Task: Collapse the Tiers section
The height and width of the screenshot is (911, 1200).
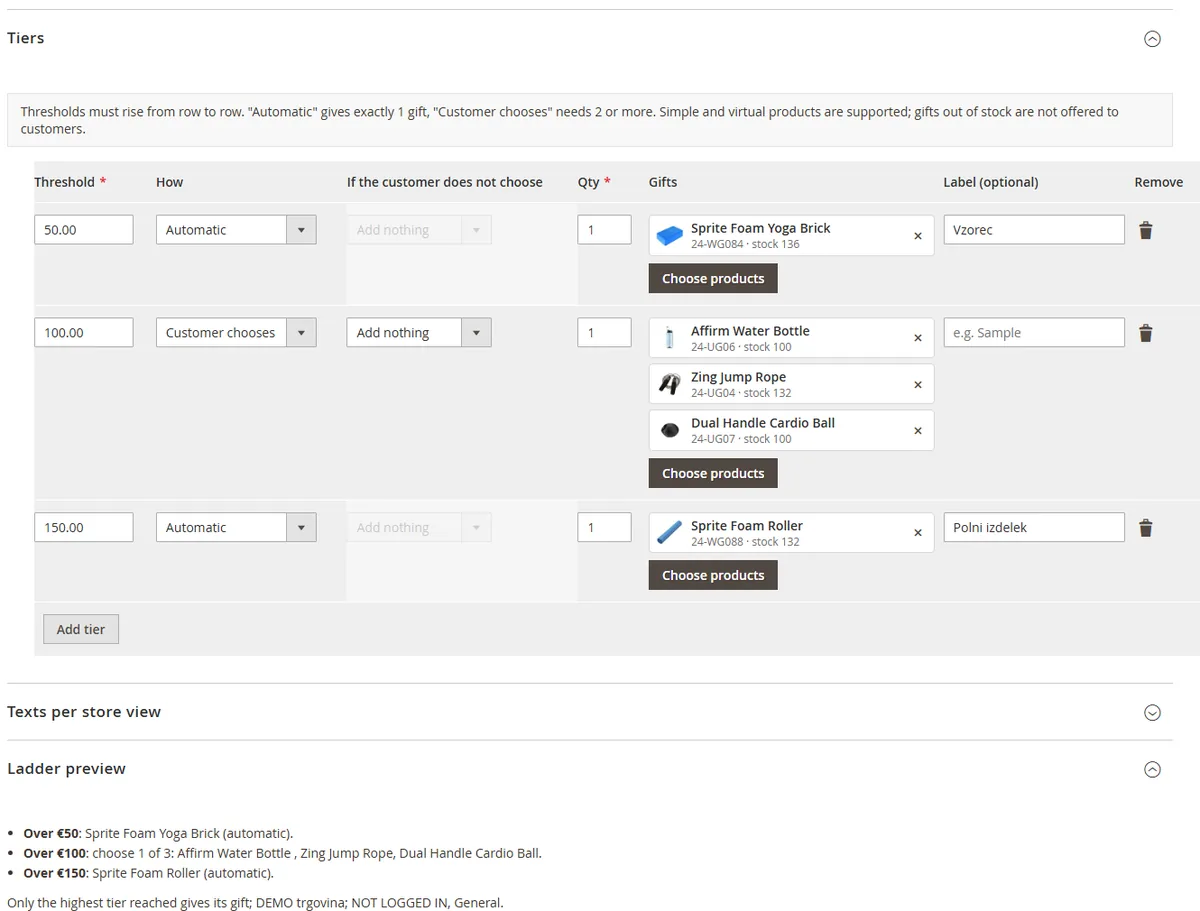Action: coord(1152,39)
